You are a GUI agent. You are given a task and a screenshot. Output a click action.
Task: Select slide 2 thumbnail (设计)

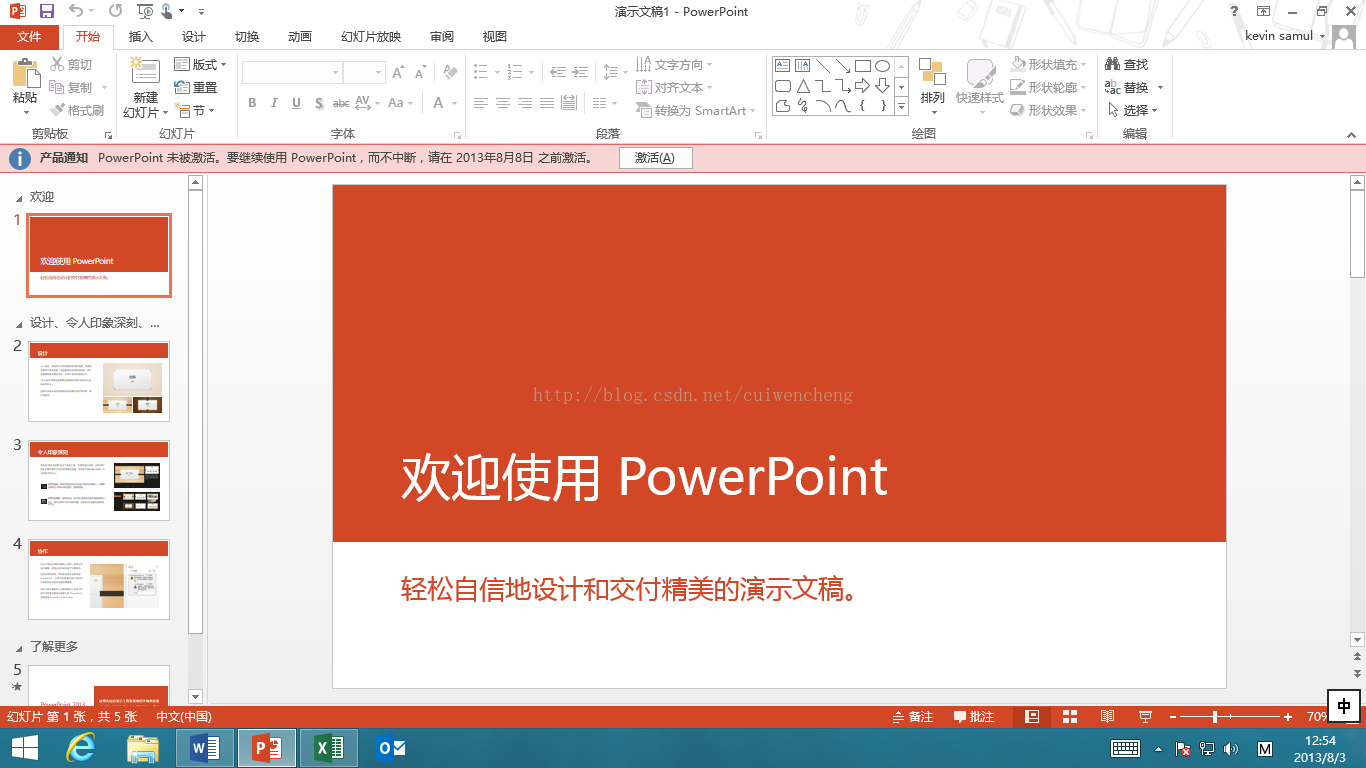tap(99, 381)
